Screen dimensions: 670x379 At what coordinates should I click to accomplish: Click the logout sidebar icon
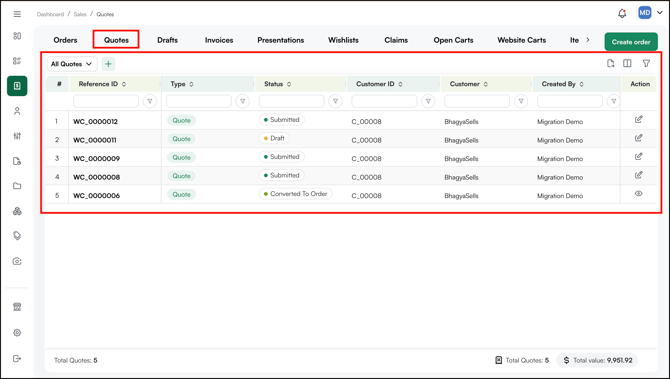(17, 358)
